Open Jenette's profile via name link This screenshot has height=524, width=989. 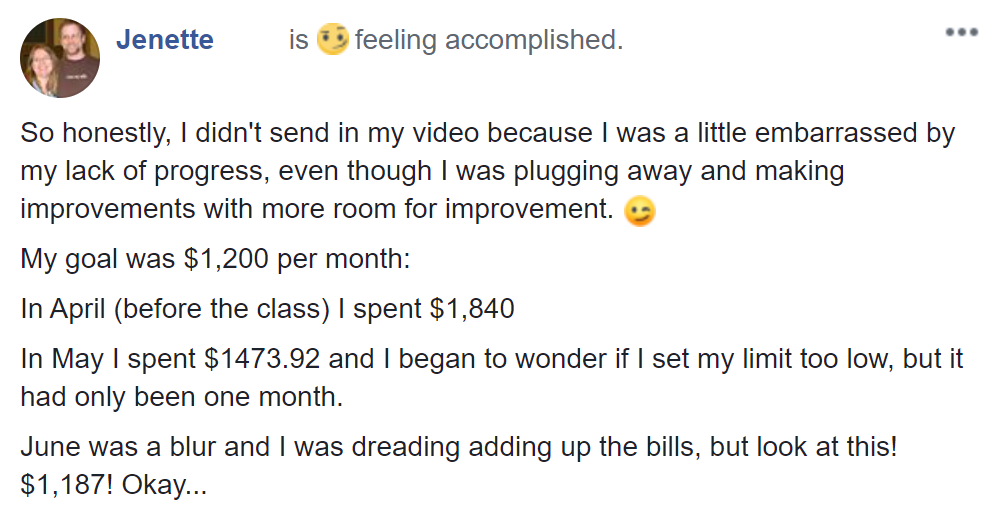[x=165, y=40]
